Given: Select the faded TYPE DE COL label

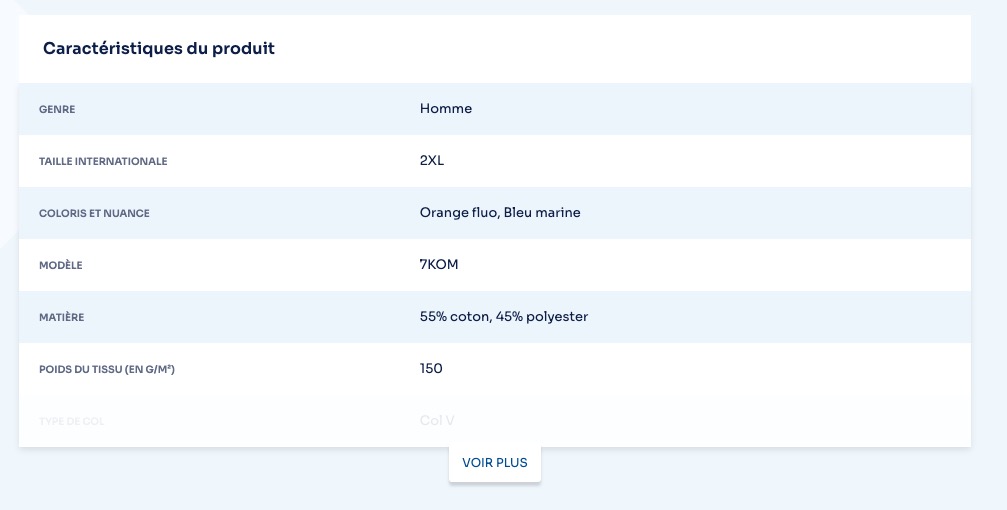Looking at the screenshot, I should point(71,421).
